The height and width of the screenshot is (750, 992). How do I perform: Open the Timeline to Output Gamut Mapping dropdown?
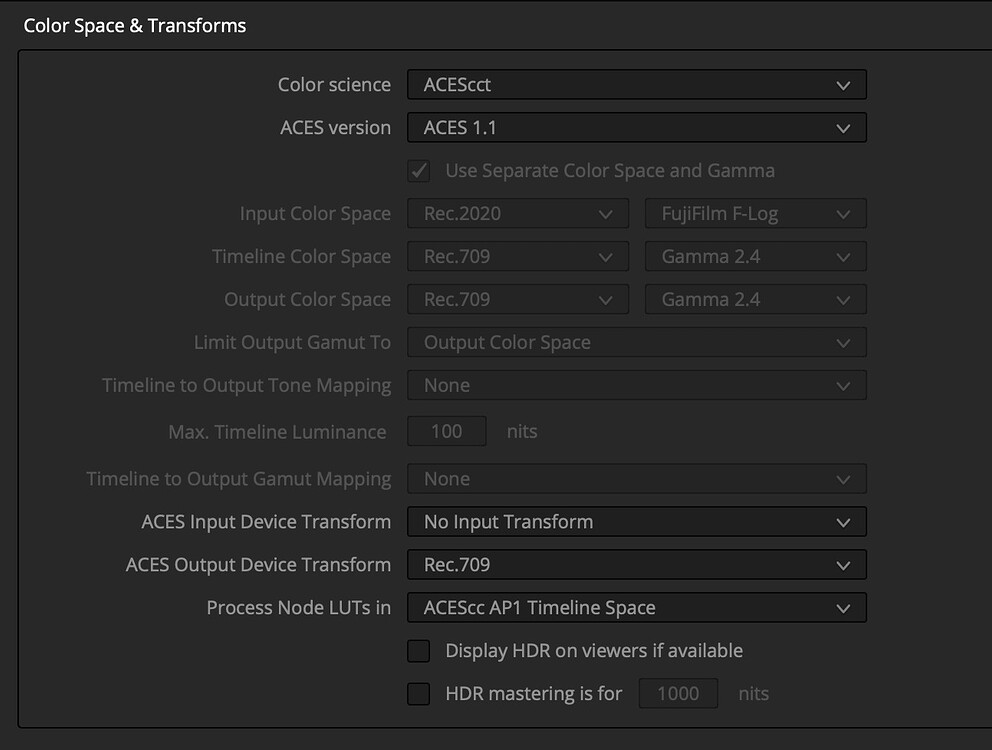click(636, 478)
